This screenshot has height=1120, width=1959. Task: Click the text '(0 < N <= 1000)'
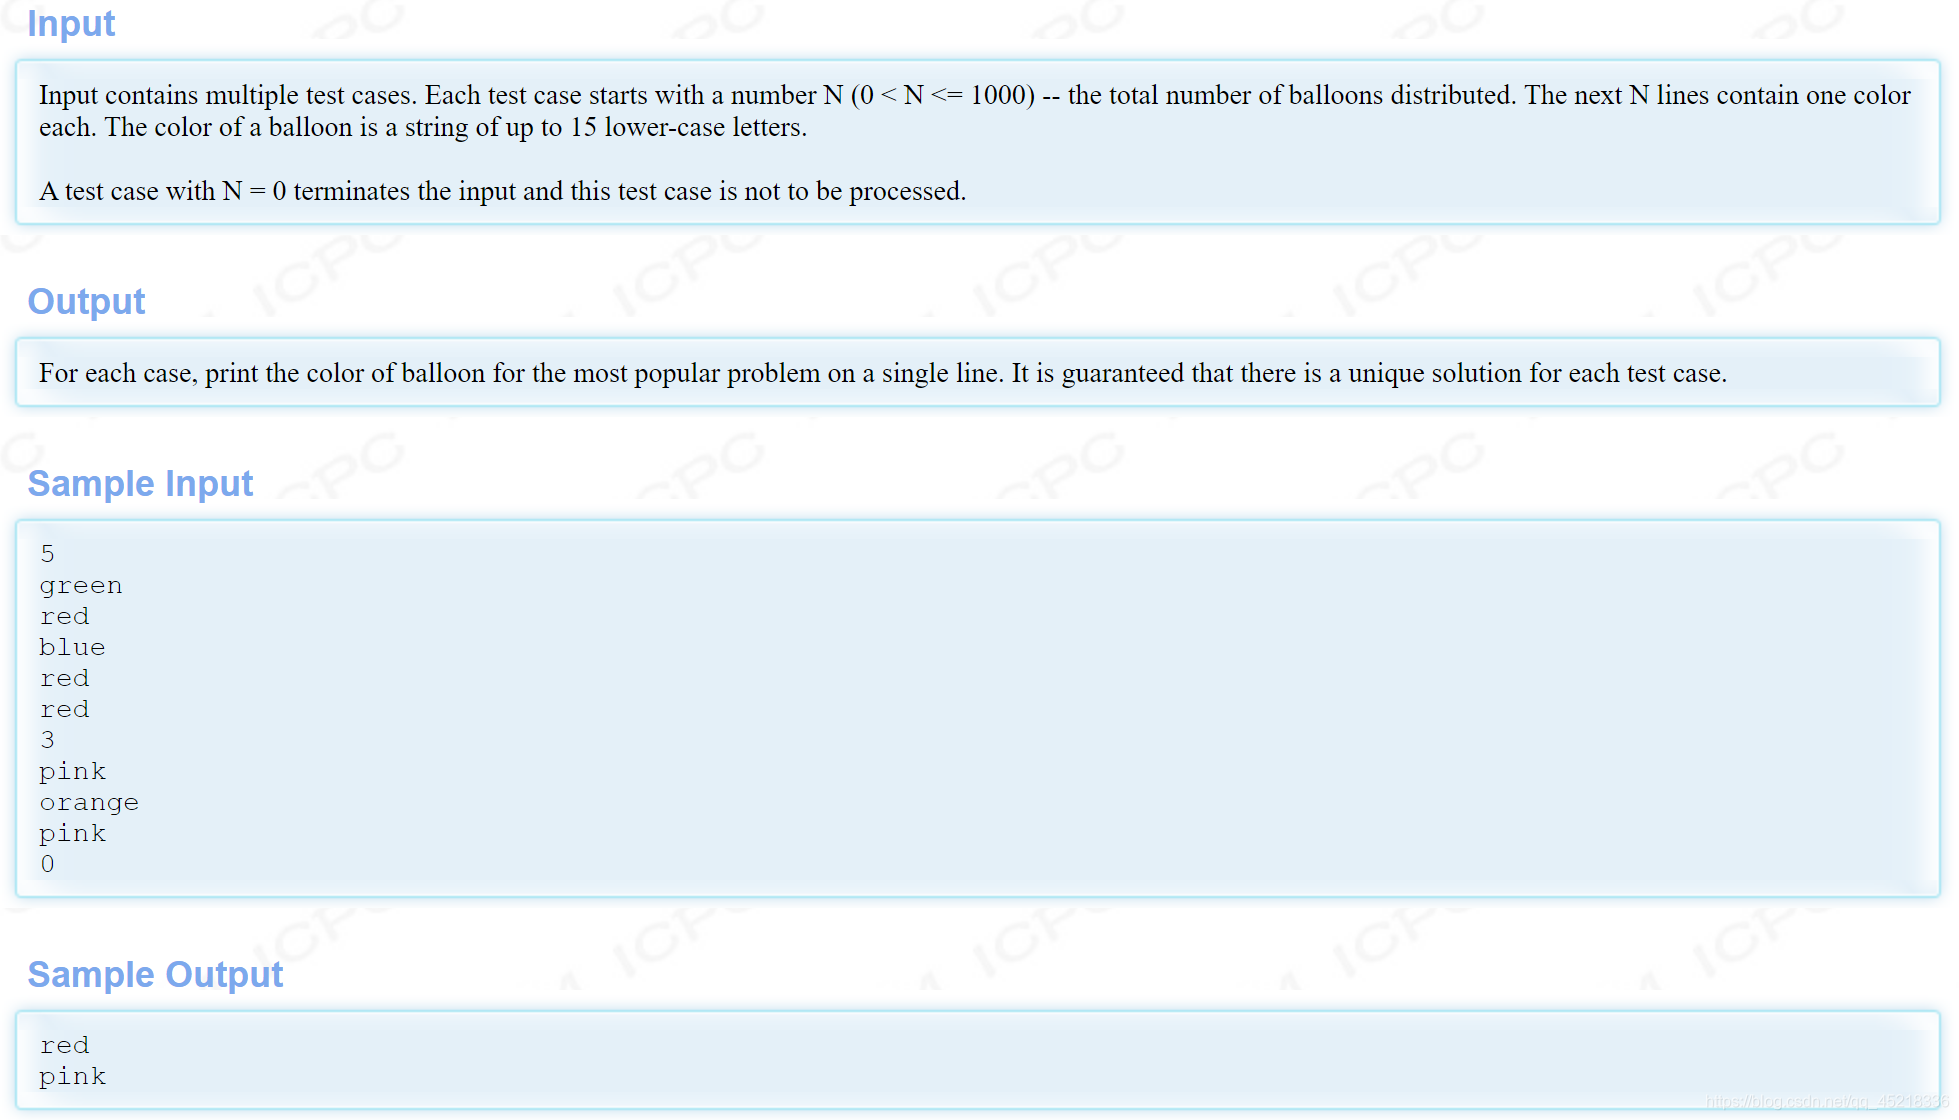[942, 95]
